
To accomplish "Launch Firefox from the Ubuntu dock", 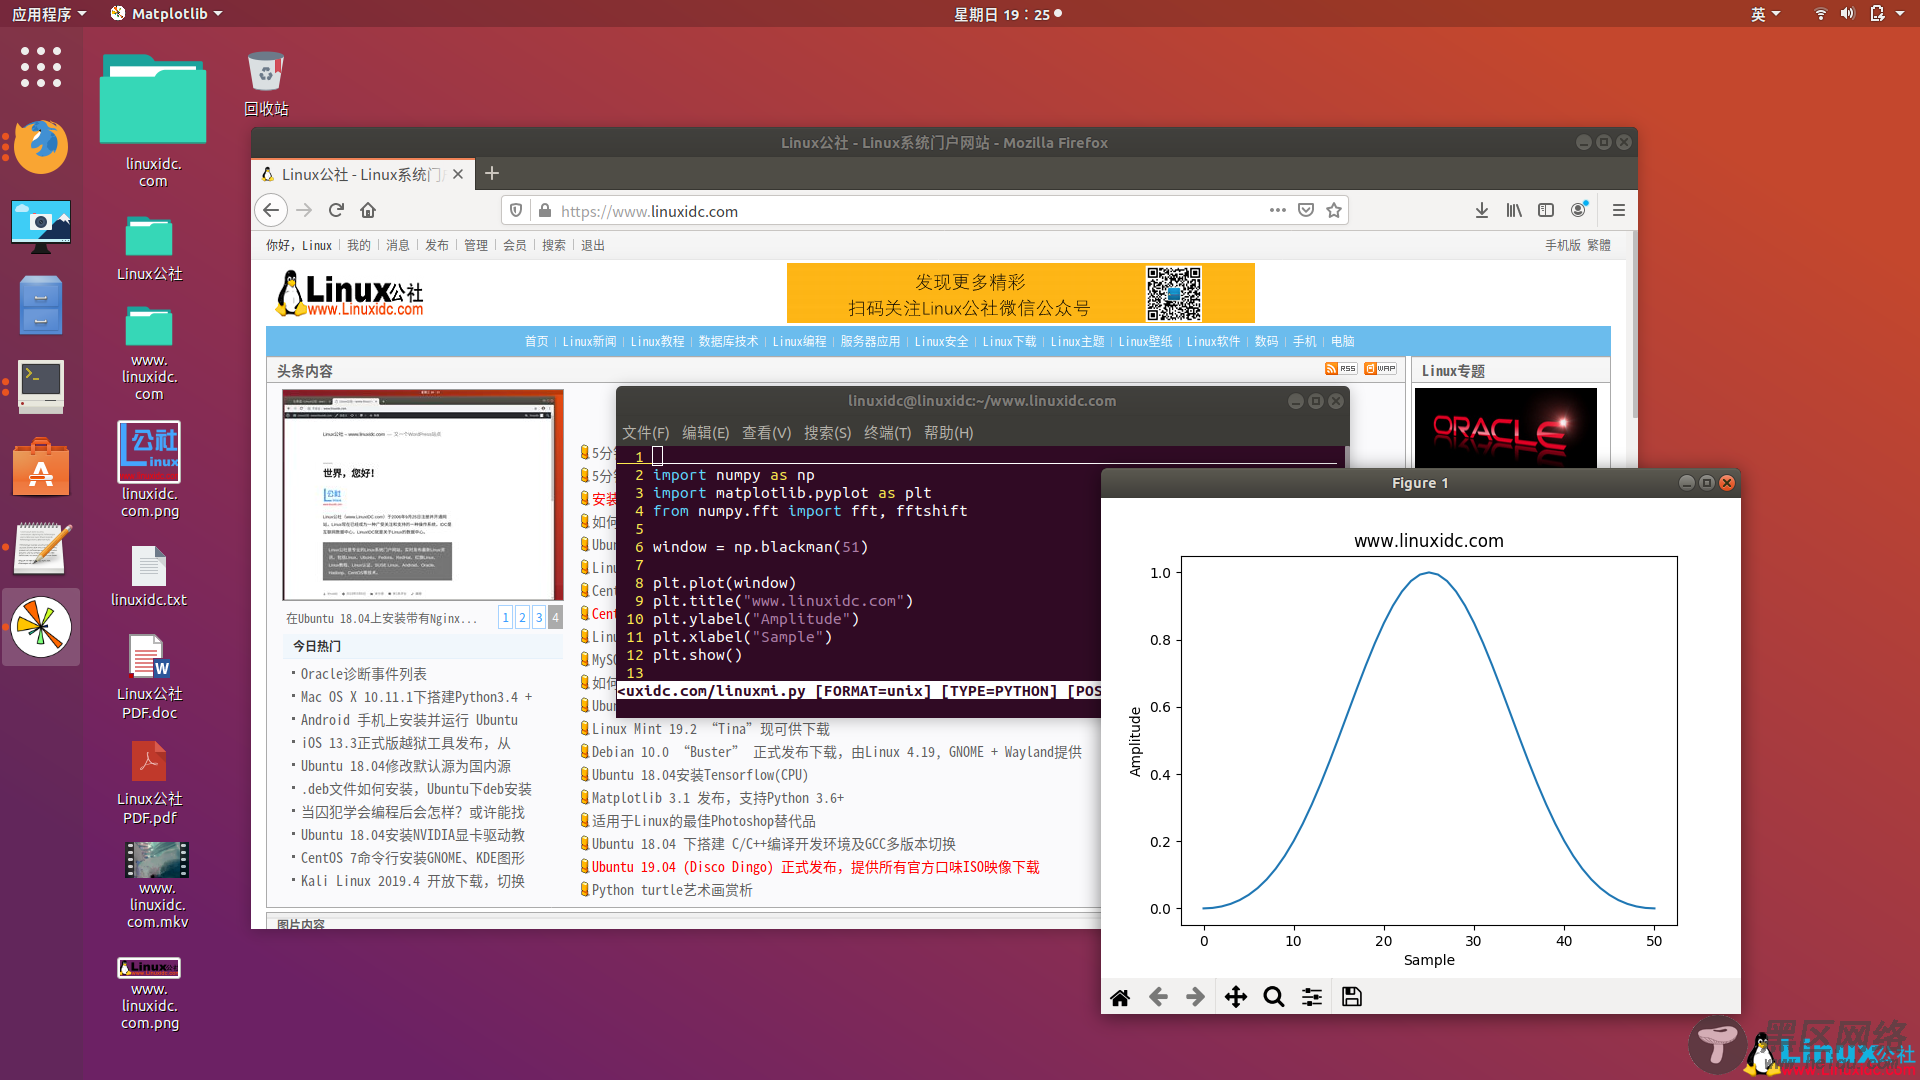I will [x=41, y=146].
